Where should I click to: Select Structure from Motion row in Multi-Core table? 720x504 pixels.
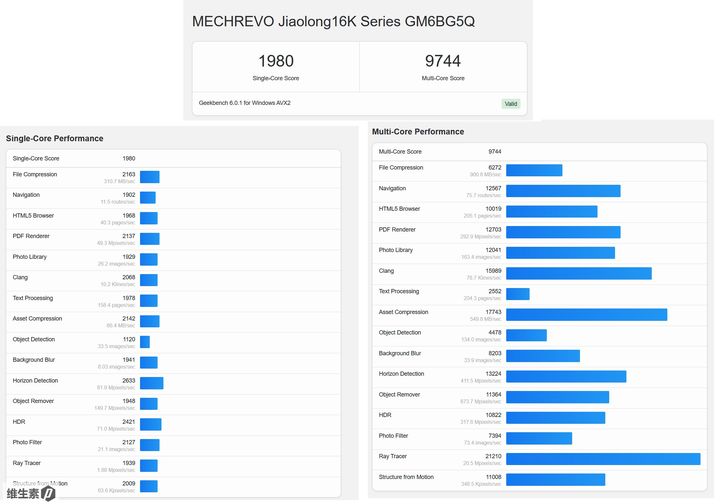point(540,480)
